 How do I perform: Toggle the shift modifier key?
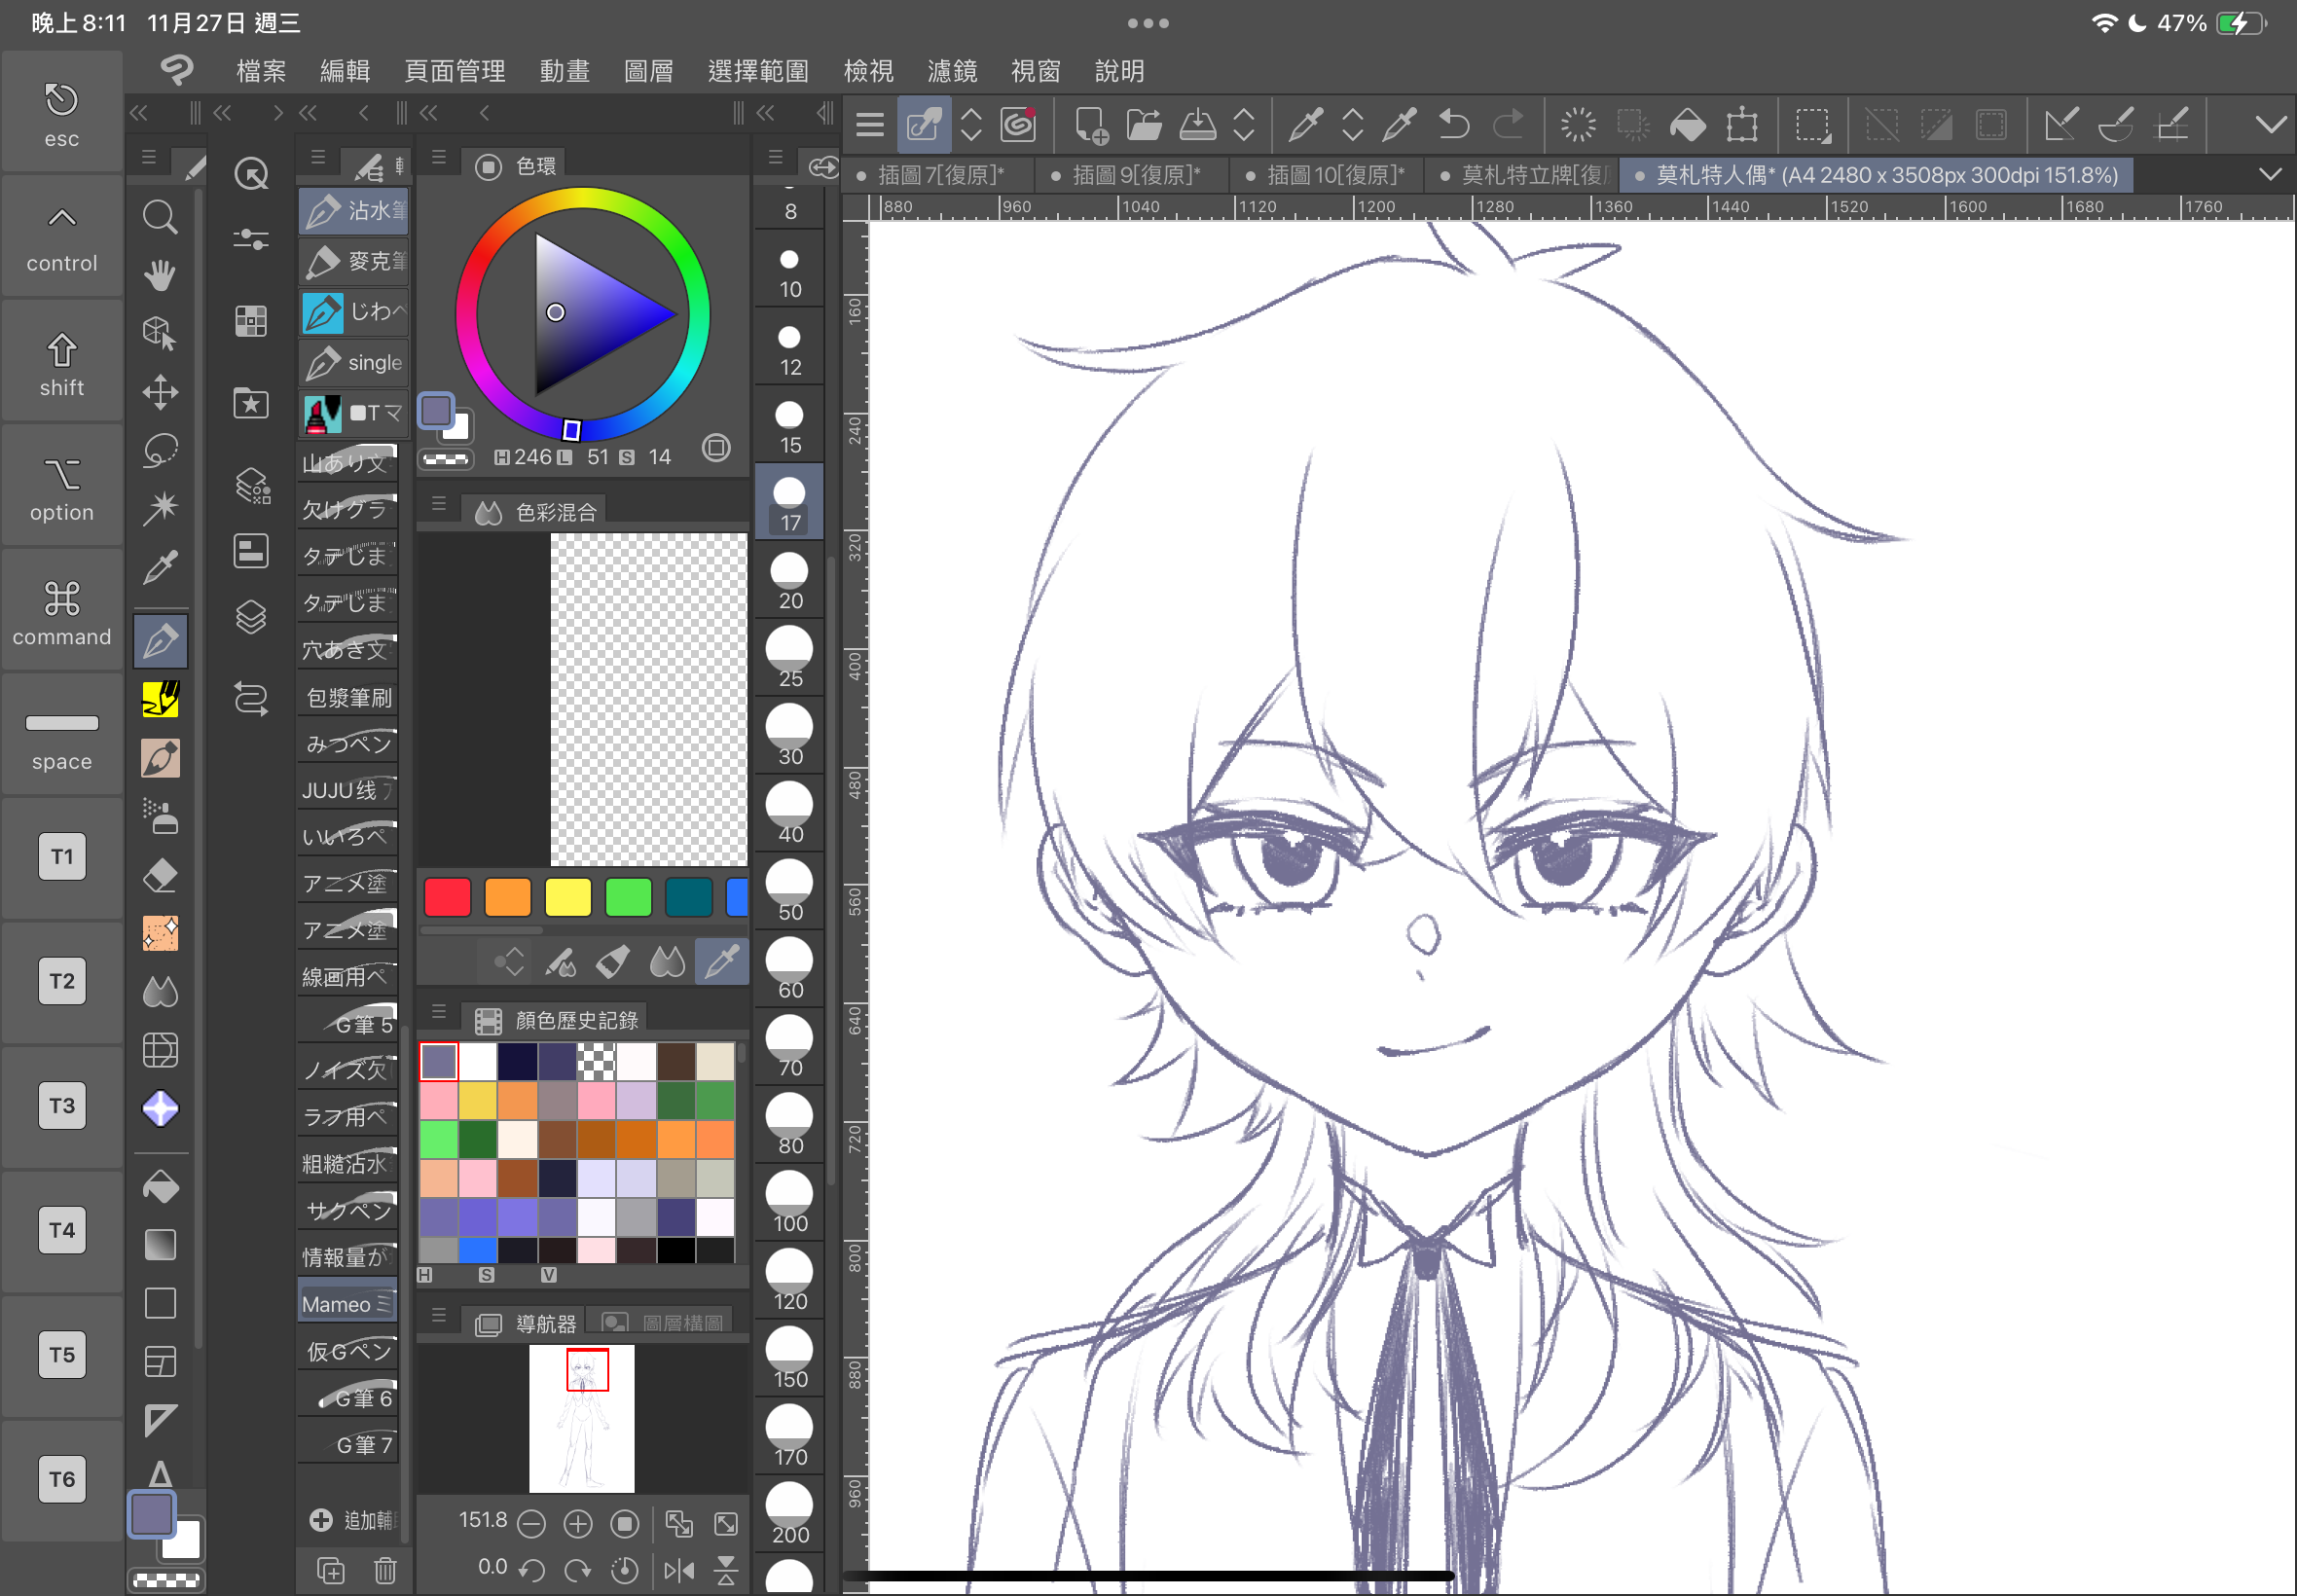coord(62,363)
